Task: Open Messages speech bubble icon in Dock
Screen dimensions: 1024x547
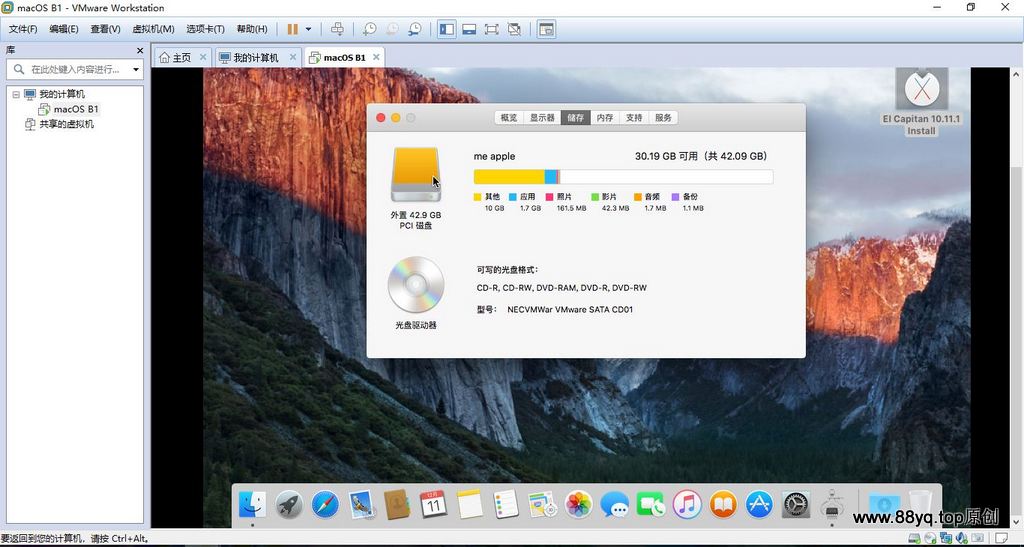Action: [x=615, y=505]
